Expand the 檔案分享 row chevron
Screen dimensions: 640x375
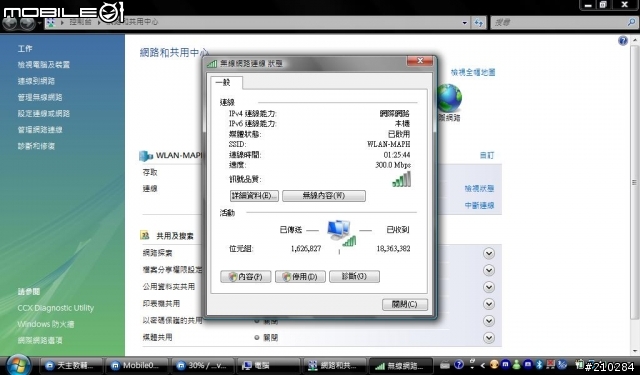(489, 270)
